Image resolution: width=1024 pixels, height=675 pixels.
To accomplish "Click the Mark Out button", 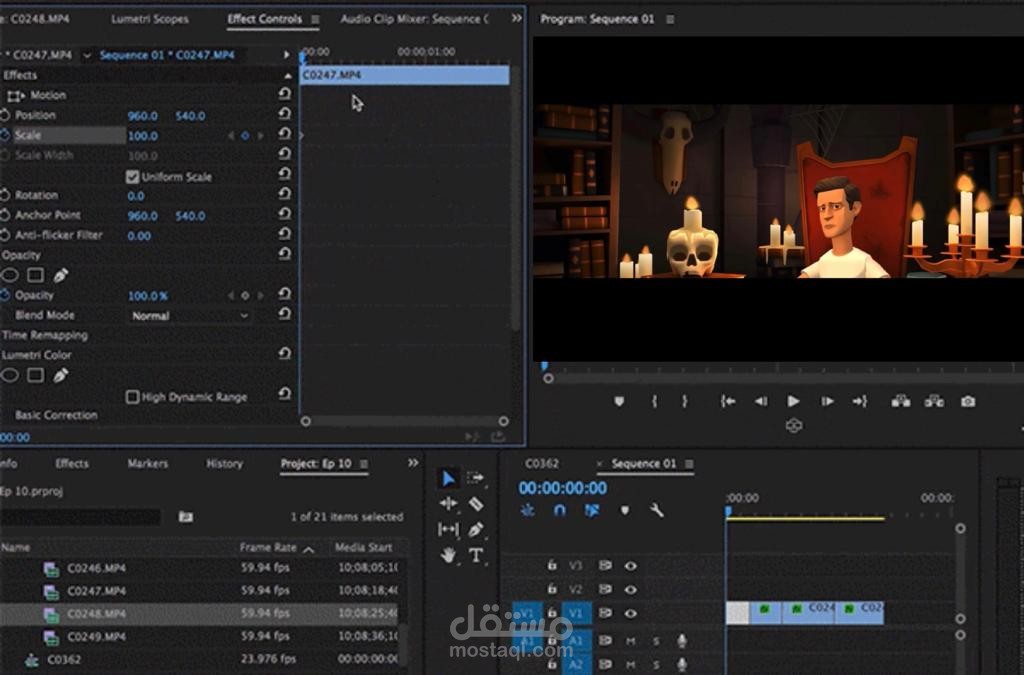I will click(x=684, y=401).
